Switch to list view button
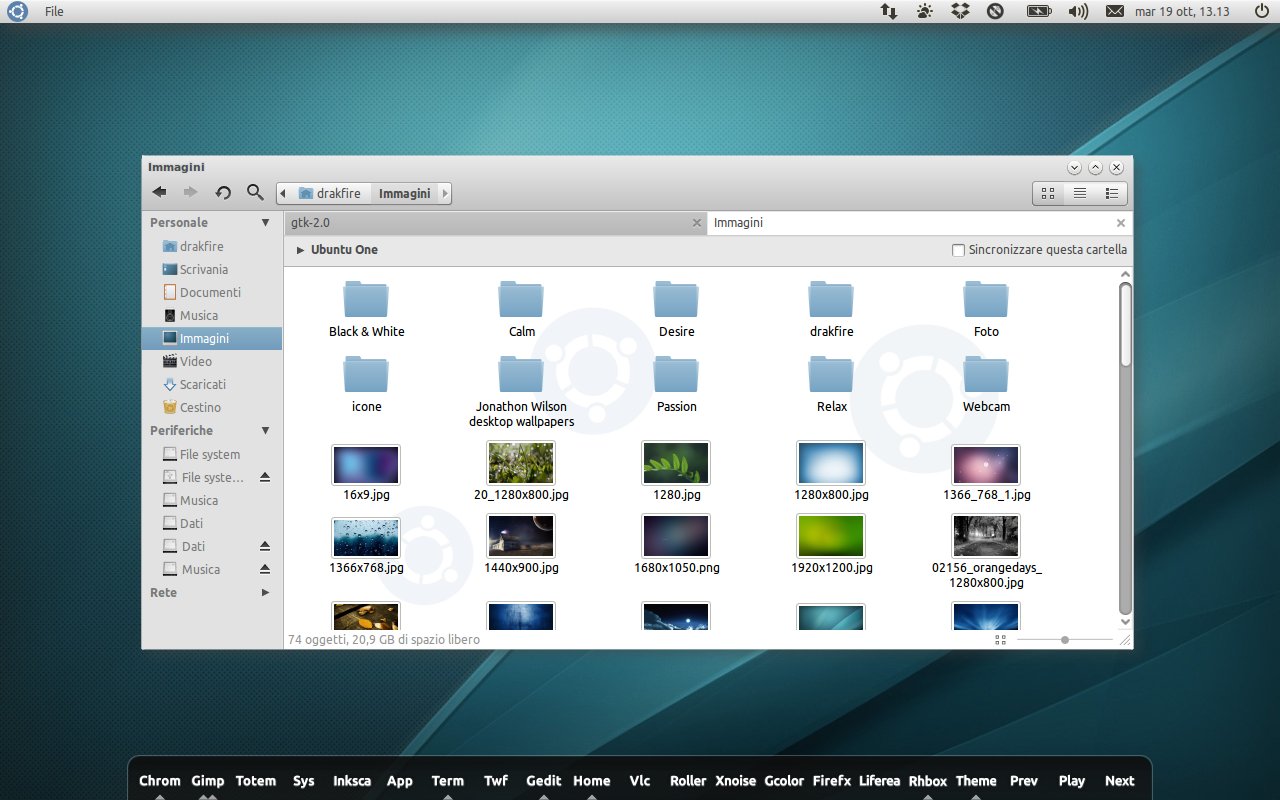 pyautogui.click(x=1080, y=193)
